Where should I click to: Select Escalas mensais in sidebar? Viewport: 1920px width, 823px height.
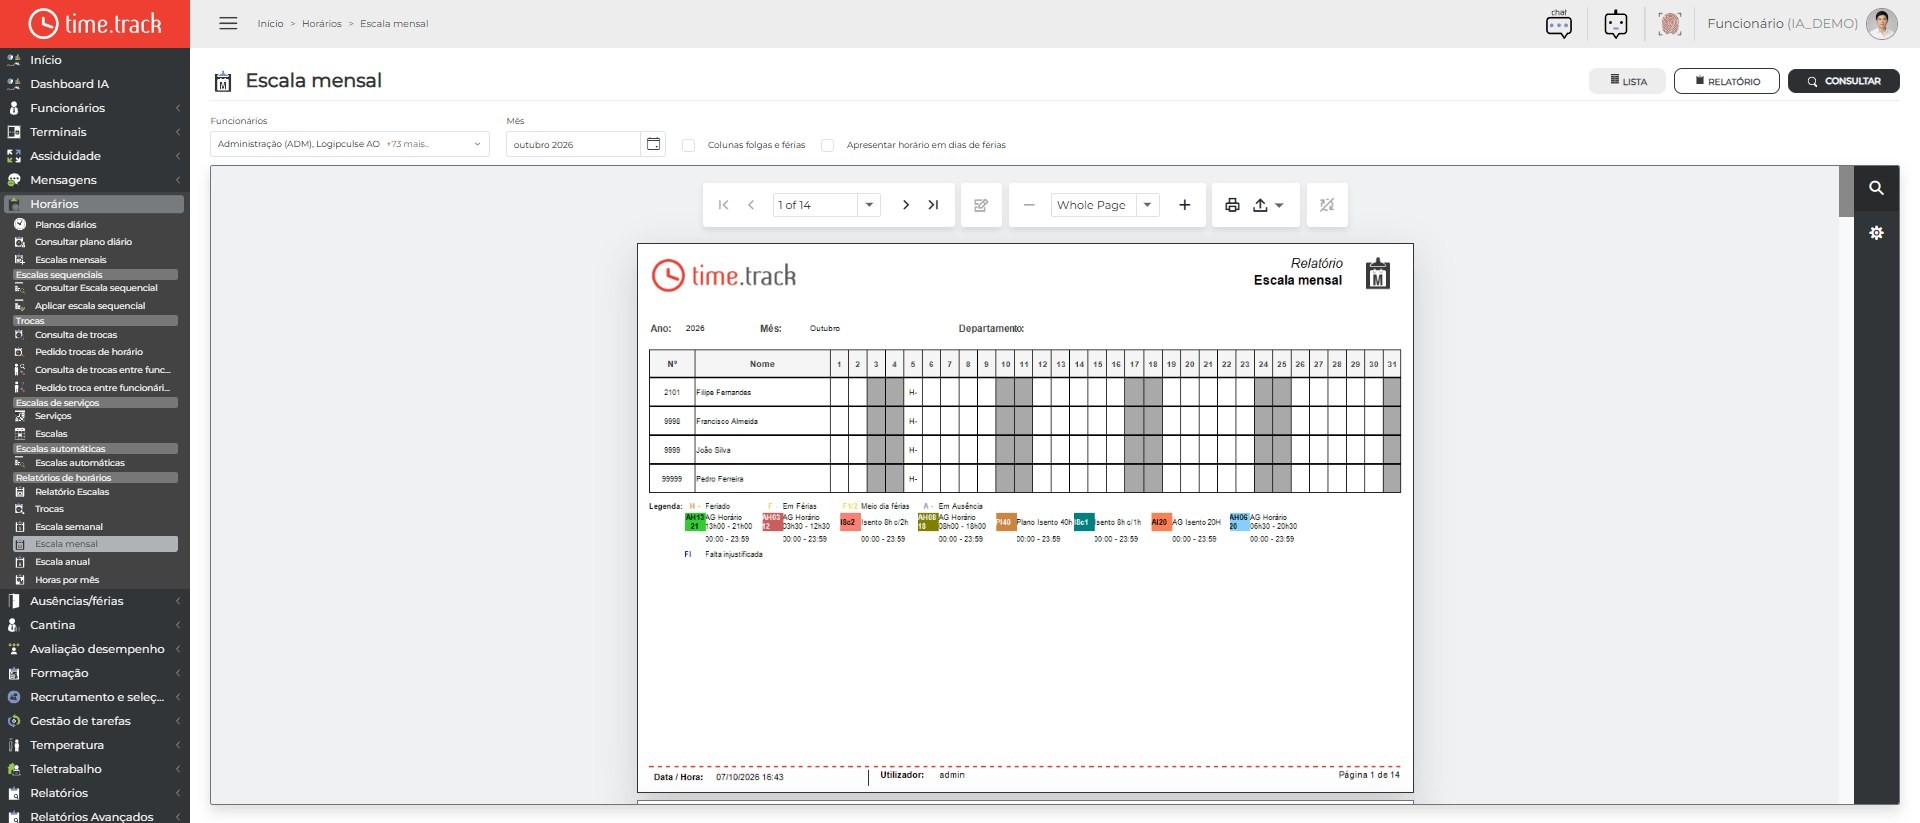point(70,260)
